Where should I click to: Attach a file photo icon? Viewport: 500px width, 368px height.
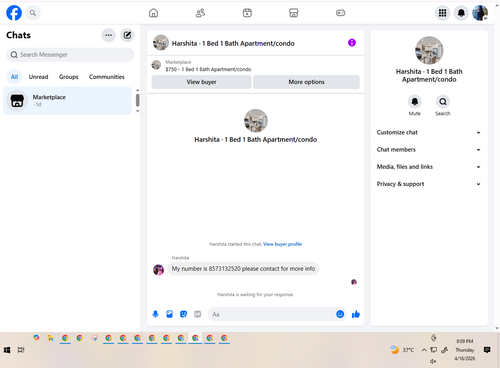(x=169, y=314)
